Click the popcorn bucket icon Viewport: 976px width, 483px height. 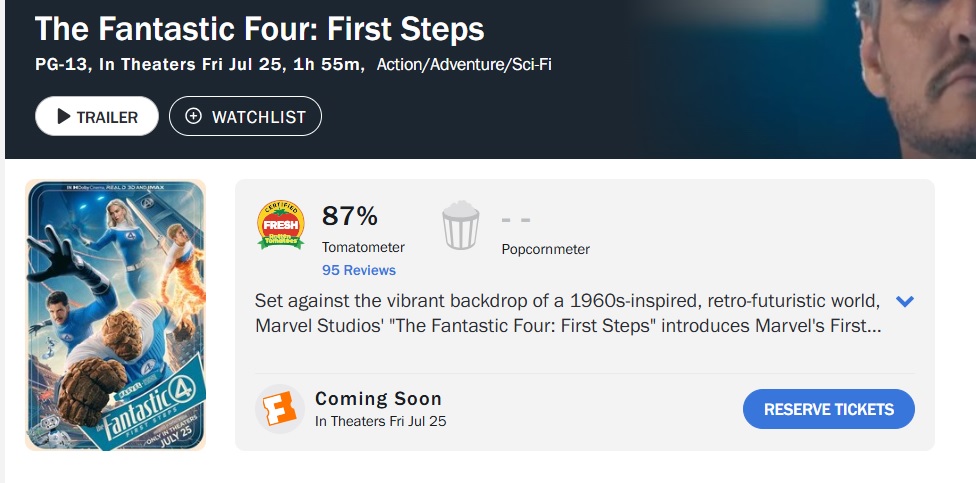(x=461, y=225)
